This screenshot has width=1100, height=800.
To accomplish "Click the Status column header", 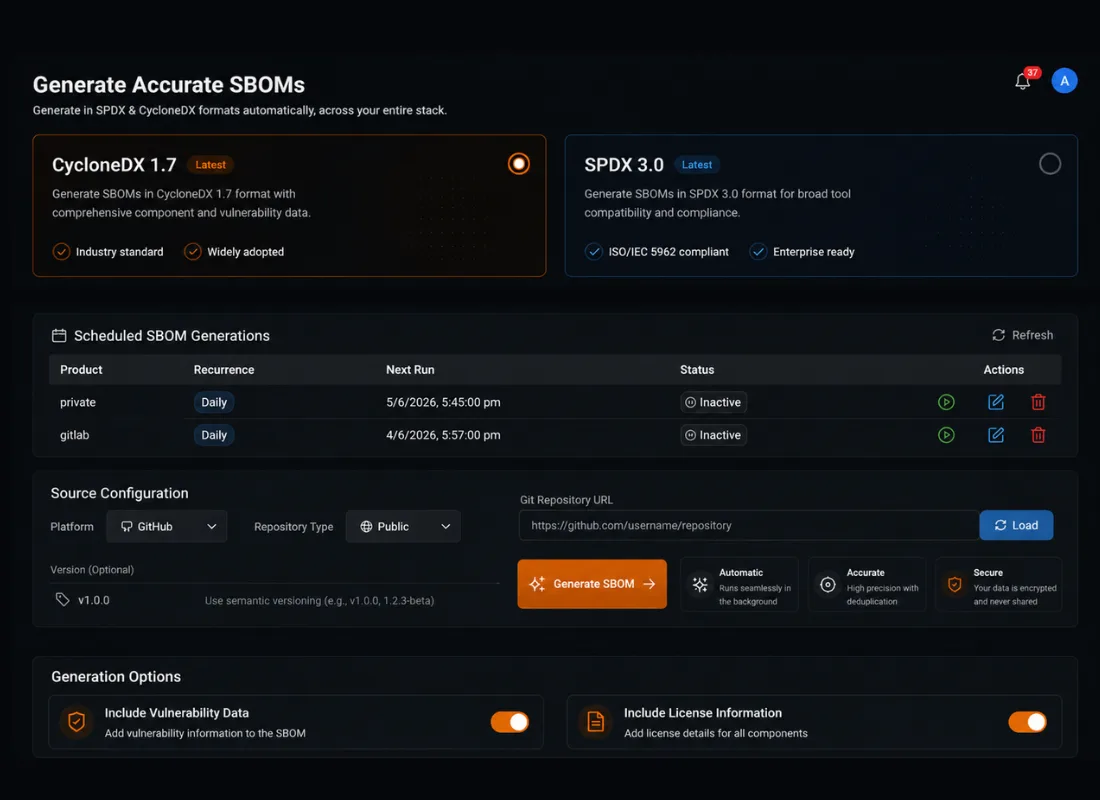I will (x=697, y=370).
